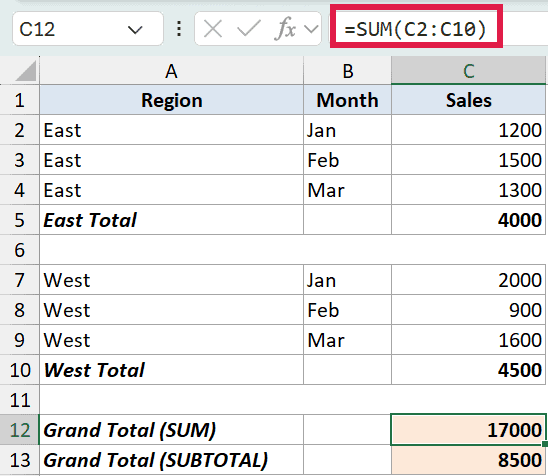548x476 pixels.
Task: Open the Insert Function fx icon
Action: coord(285,29)
